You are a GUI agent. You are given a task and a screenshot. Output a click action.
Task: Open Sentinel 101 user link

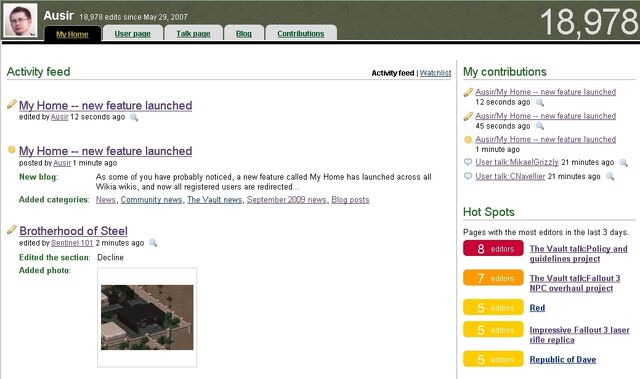pyautogui.click(x=72, y=243)
